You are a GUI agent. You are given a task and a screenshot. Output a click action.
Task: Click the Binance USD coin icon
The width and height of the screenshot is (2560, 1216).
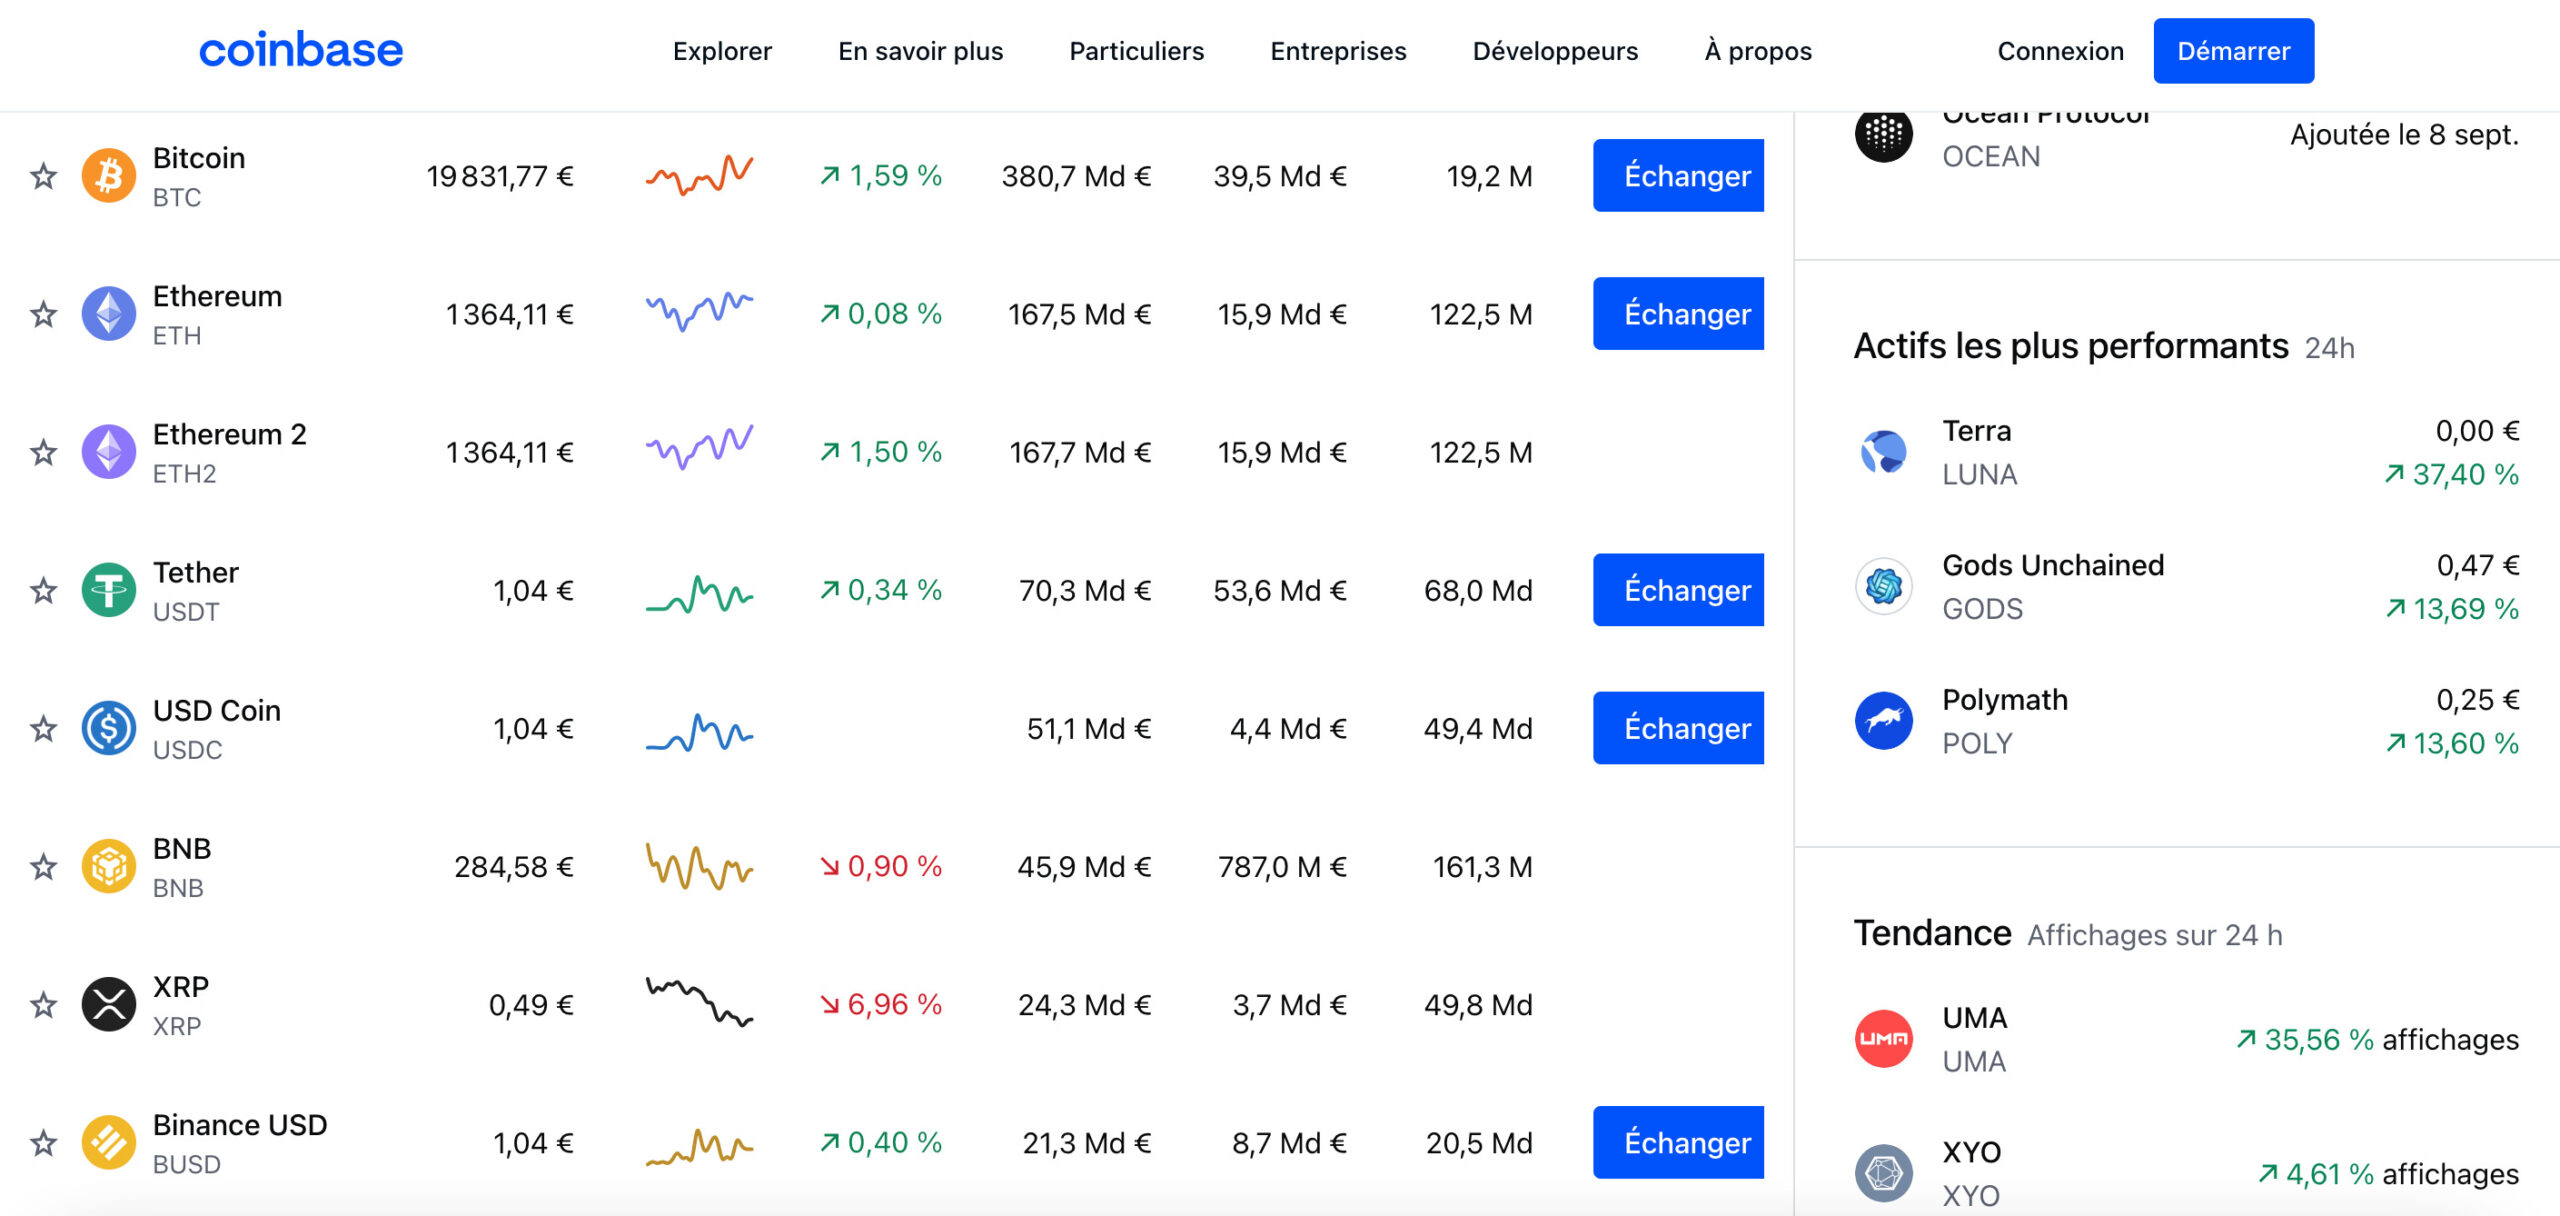point(109,1142)
